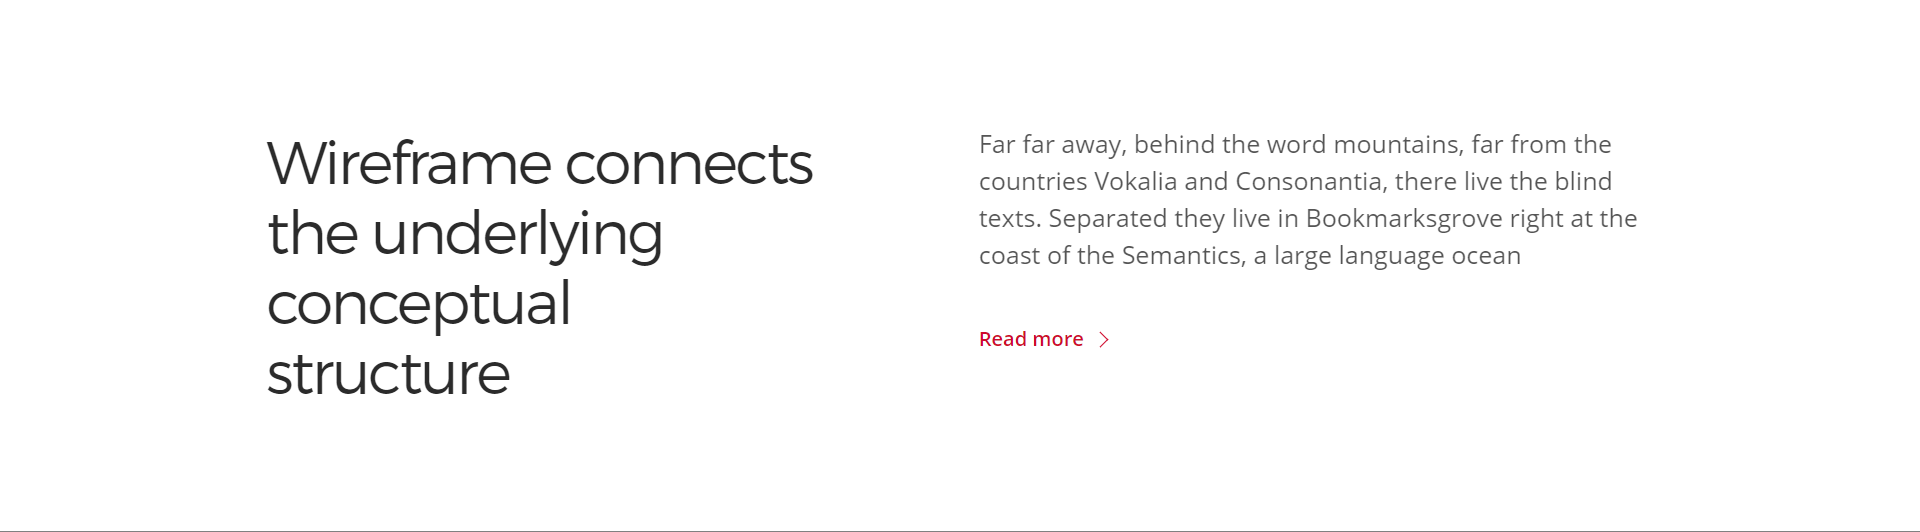Image resolution: width=1920 pixels, height=532 pixels.
Task: Select the heading line 'Wireframe connects'
Action: pyautogui.click(x=539, y=163)
